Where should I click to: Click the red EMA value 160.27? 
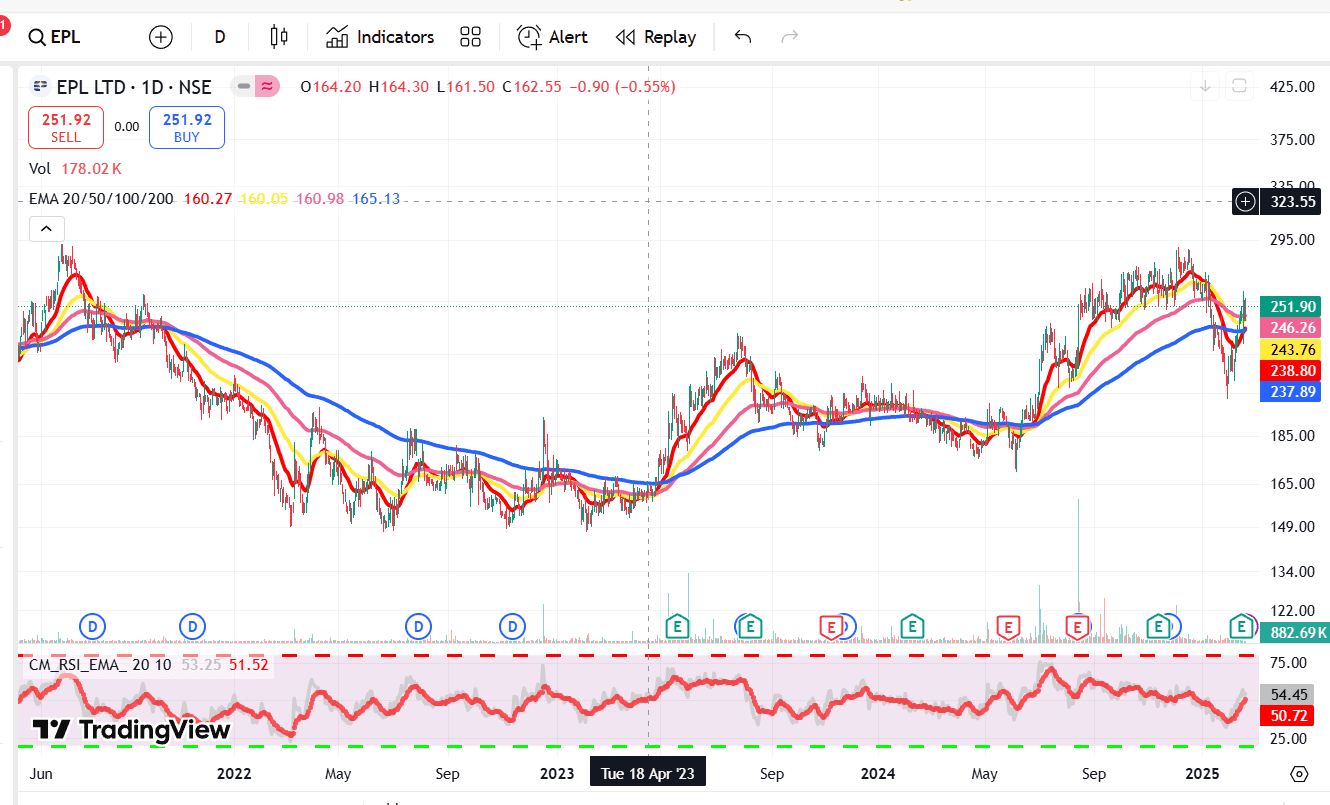pos(207,199)
